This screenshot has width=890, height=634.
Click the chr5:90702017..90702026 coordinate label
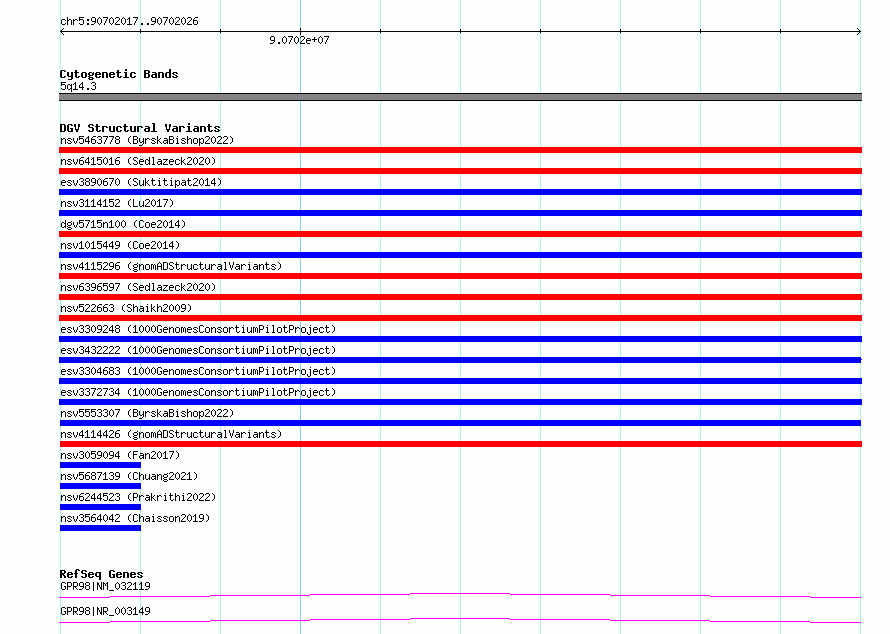click(x=129, y=22)
